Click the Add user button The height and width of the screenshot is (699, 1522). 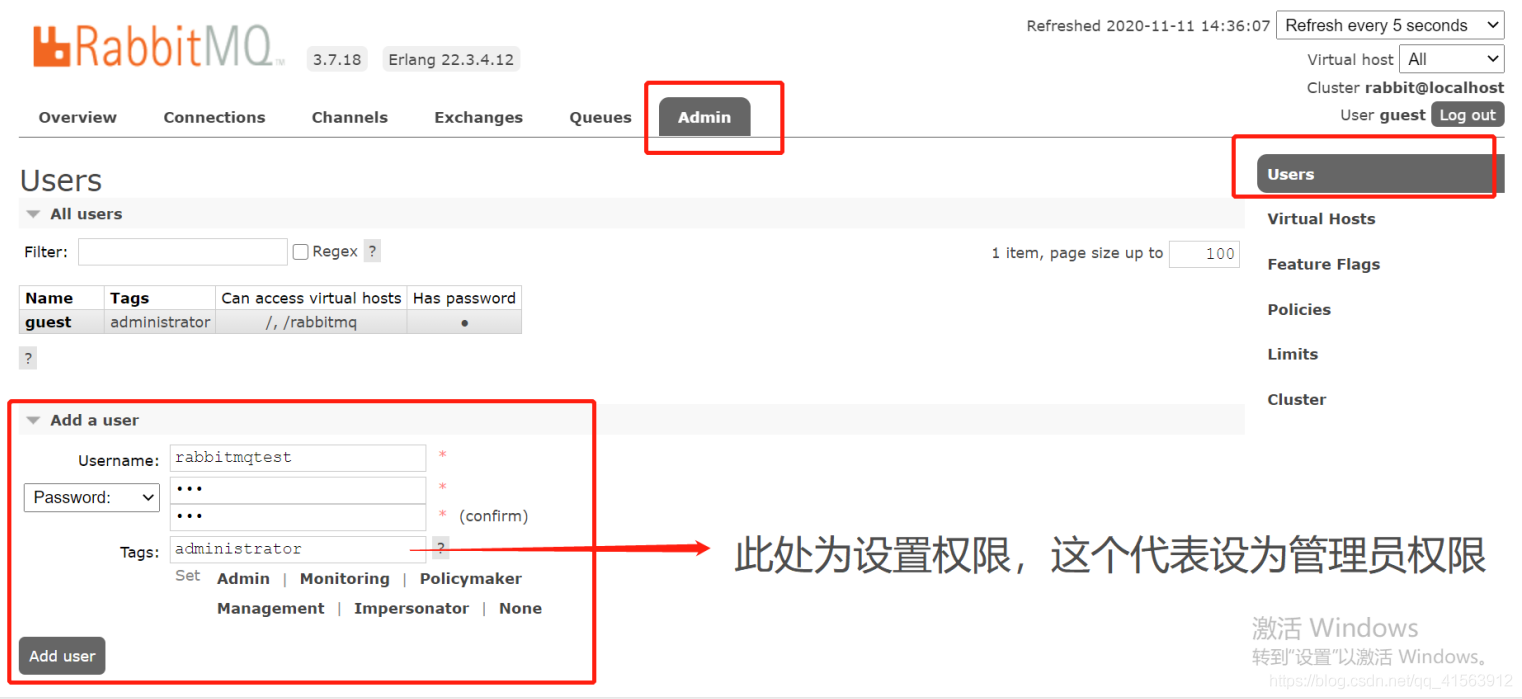[62, 656]
